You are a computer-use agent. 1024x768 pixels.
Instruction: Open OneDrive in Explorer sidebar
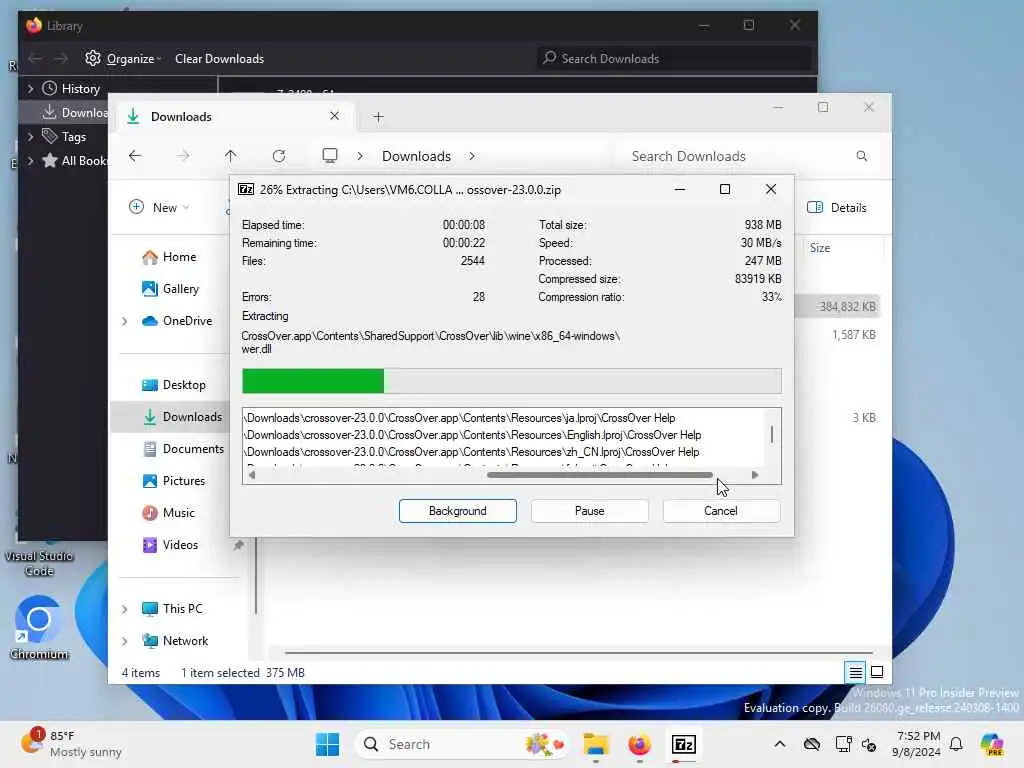(177, 321)
